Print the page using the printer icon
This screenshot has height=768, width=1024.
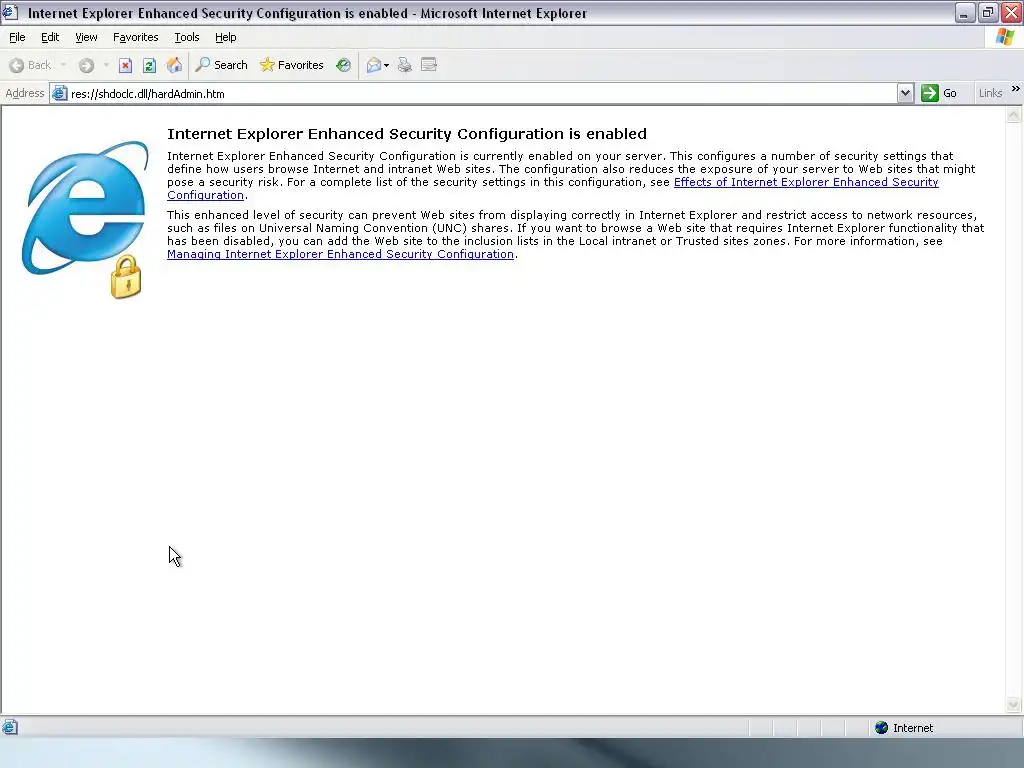coord(405,65)
